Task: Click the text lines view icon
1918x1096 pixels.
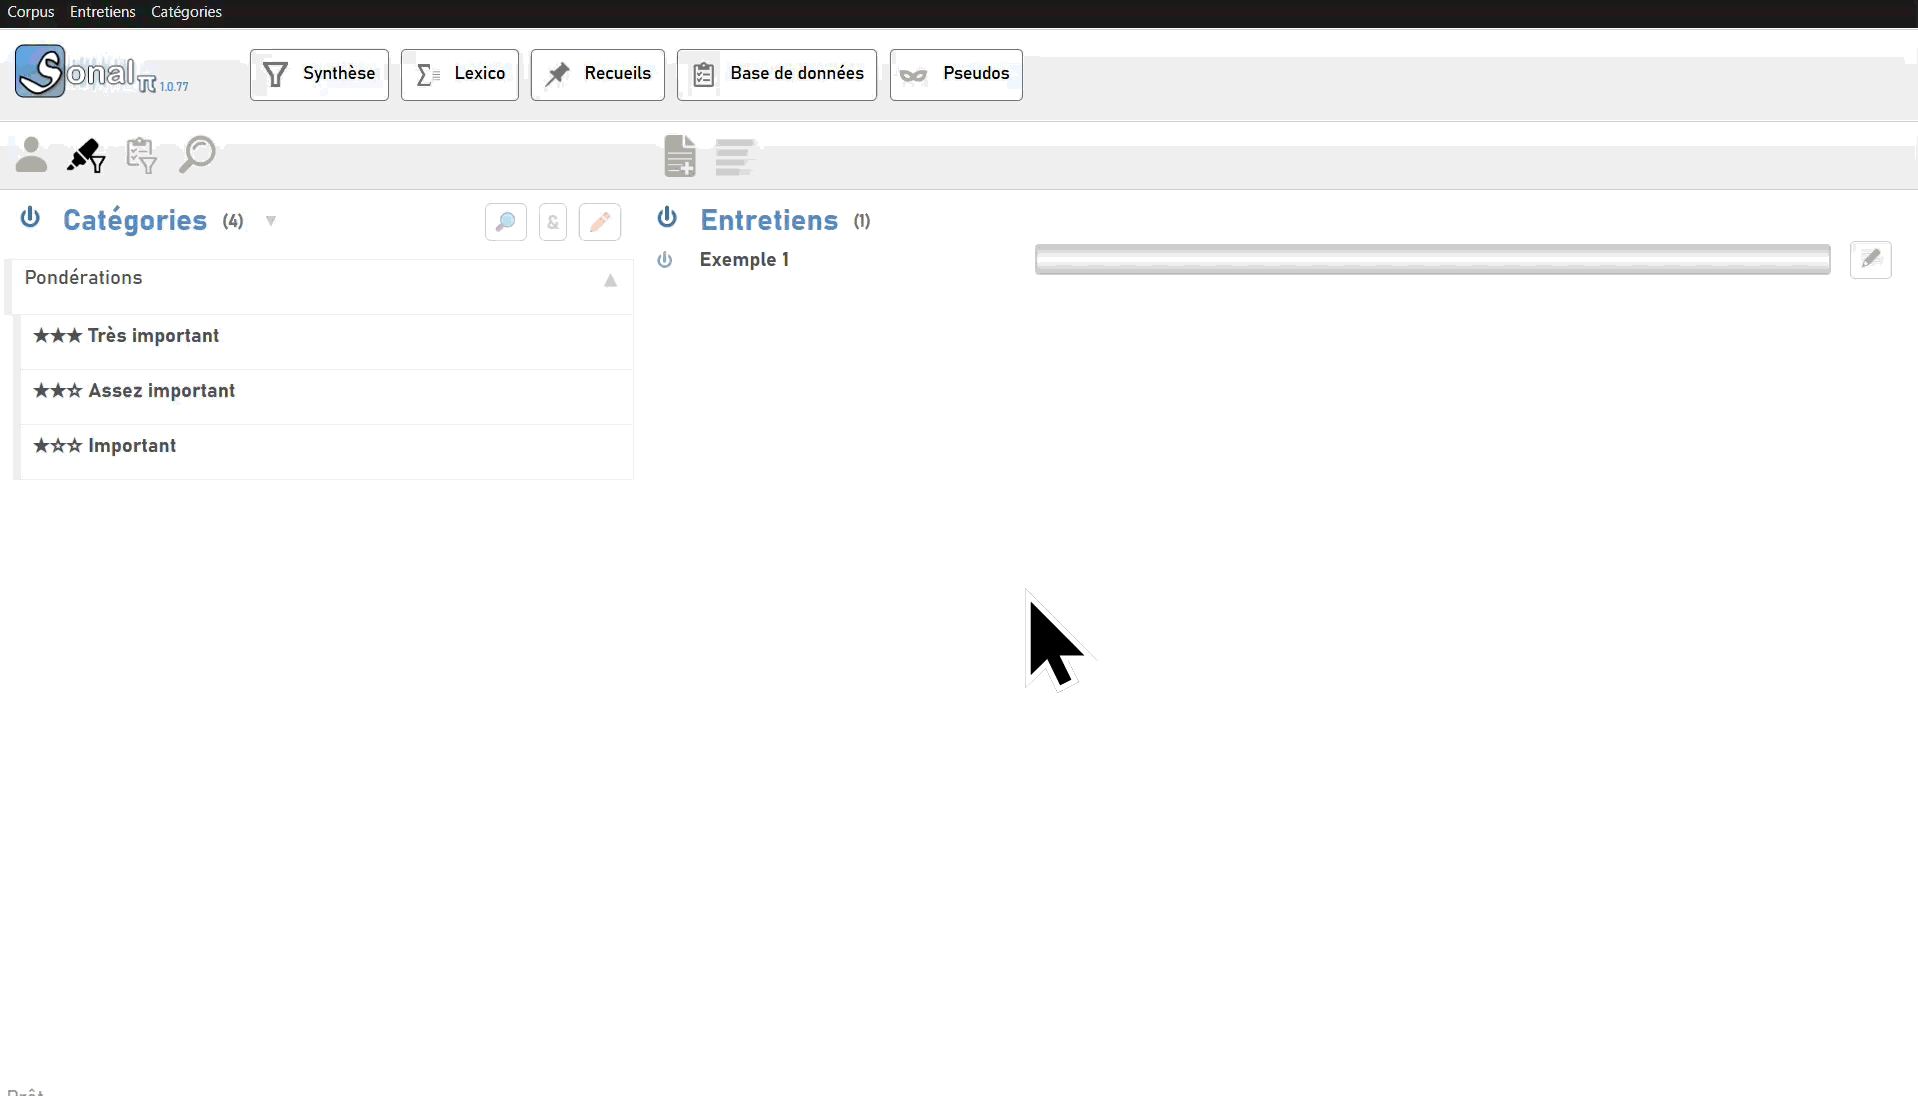Action: 734,157
